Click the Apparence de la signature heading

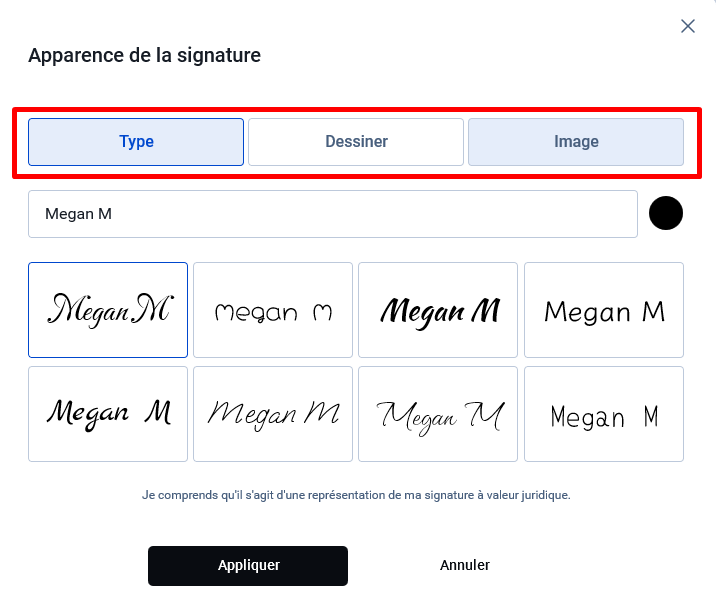144,55
